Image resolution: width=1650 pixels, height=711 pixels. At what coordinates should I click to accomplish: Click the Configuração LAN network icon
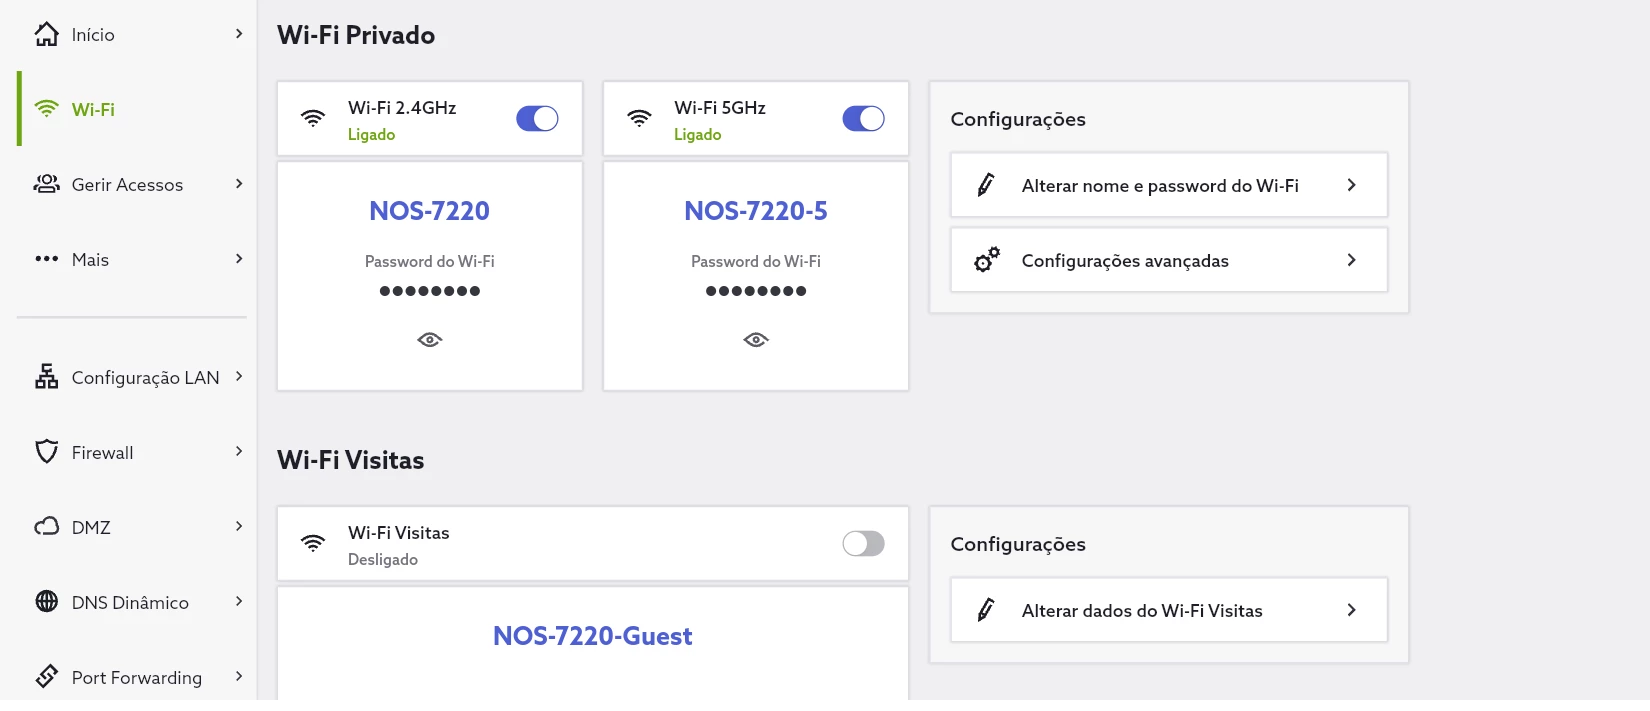[46, 377]
